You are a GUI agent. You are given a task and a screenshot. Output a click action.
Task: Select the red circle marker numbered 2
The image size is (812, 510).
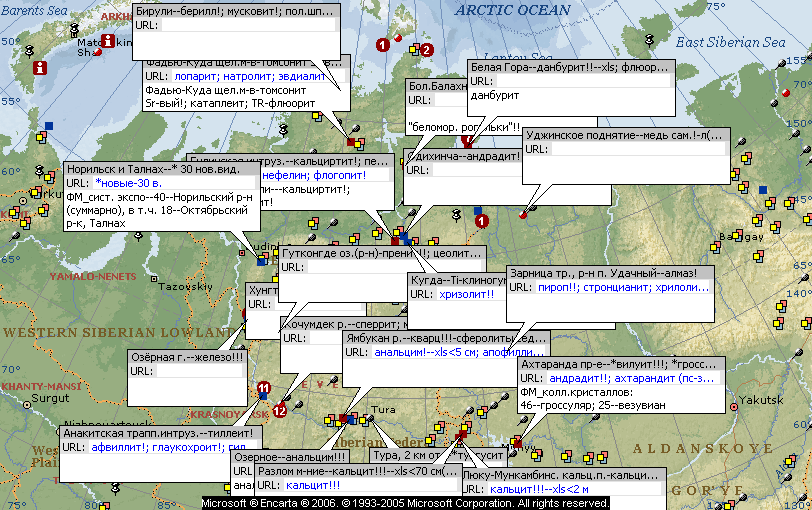(x=427, y=50)
